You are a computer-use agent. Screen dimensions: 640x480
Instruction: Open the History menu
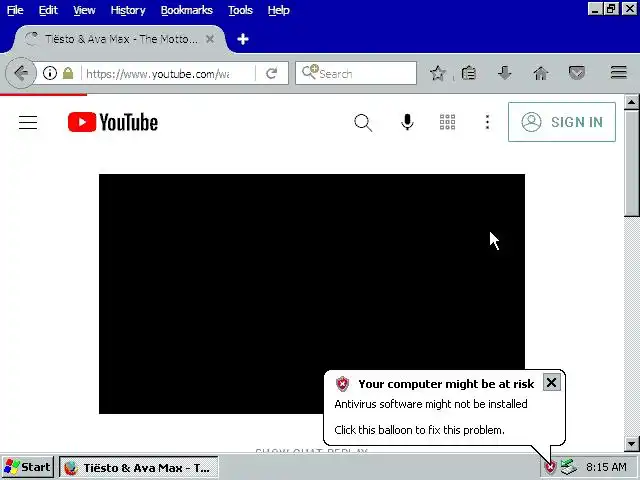[x=128, y=10]
